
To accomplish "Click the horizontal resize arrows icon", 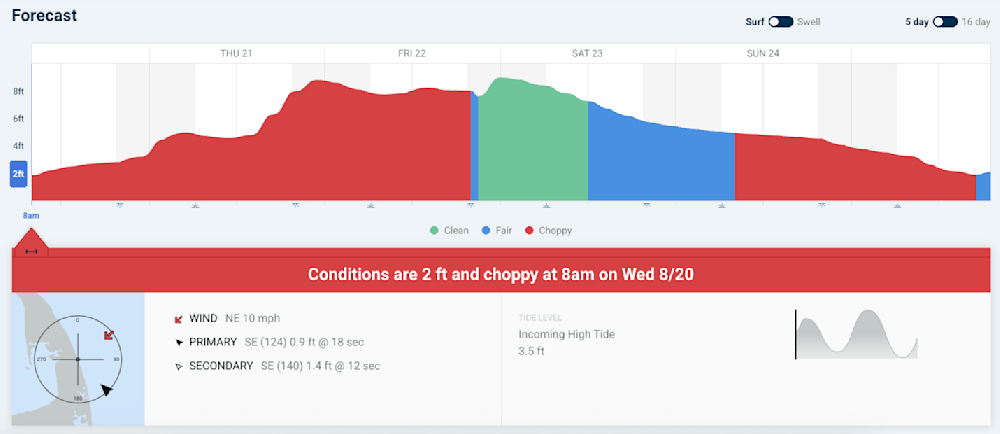I will (x=31, y=250).
